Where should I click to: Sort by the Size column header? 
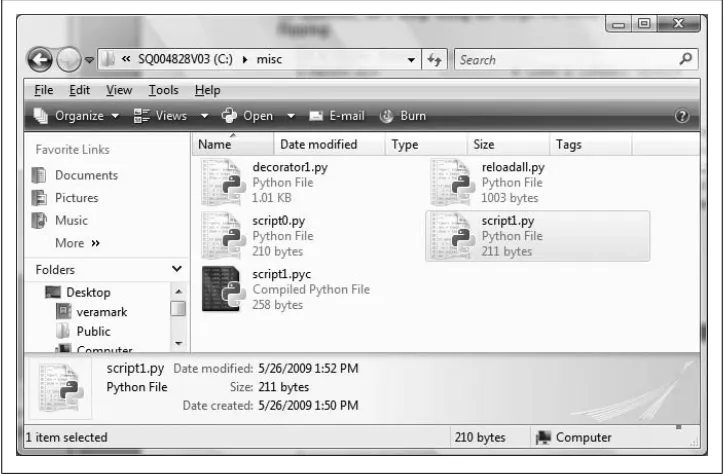tap(508, 144)
